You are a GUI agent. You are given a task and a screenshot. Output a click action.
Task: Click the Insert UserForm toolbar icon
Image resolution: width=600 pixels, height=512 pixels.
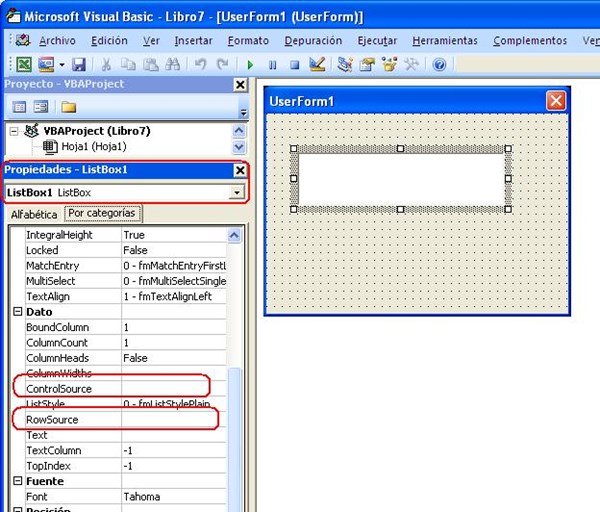[x=46, y=64]
